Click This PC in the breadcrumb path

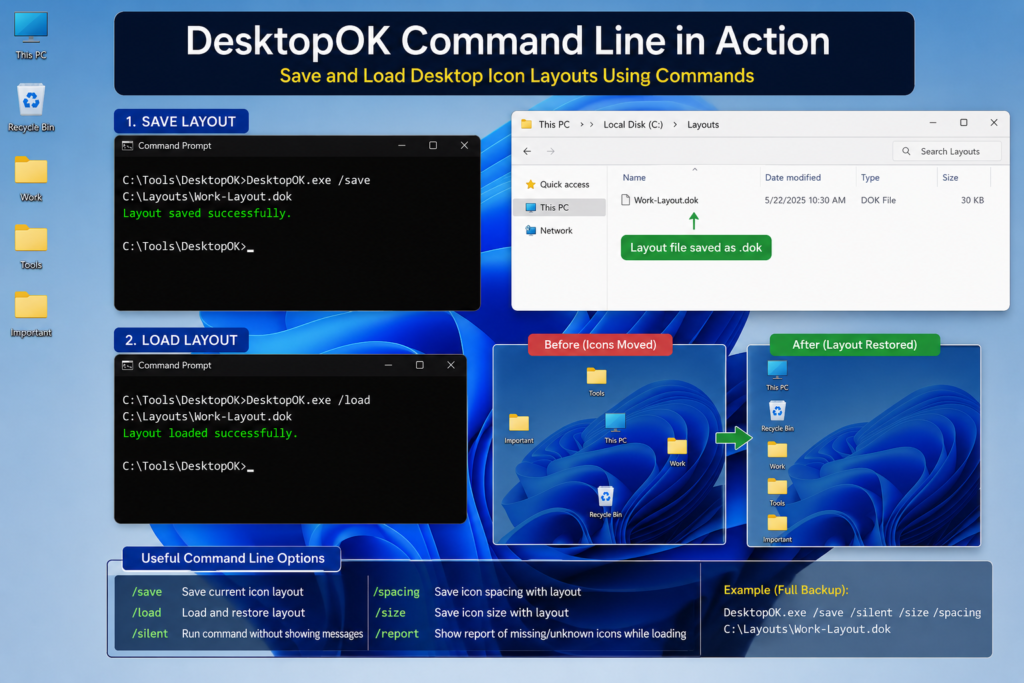point(554,124)
